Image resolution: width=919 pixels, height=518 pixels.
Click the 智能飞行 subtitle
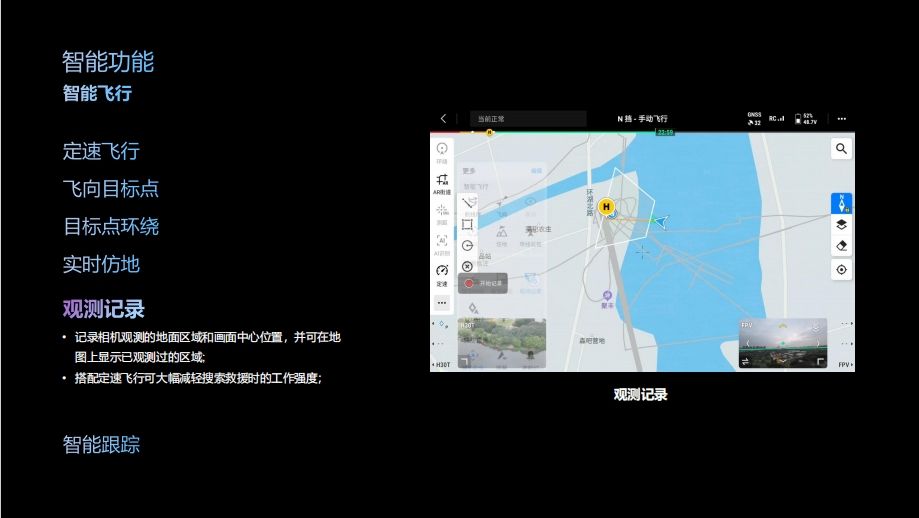tap(97, 93)
